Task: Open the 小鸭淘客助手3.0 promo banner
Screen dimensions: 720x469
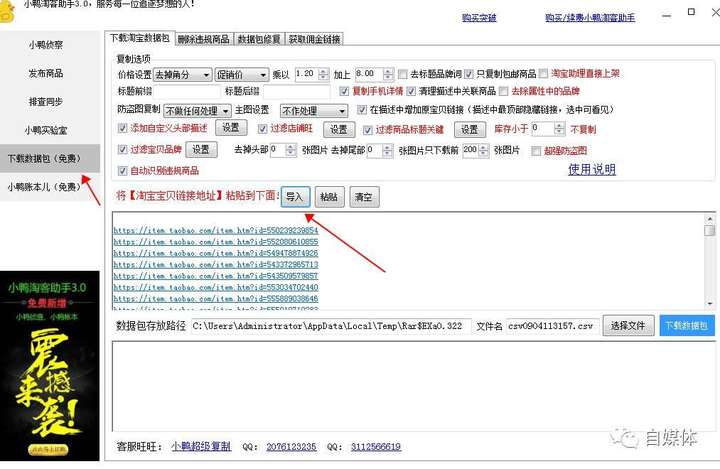Action: point(50,366)
